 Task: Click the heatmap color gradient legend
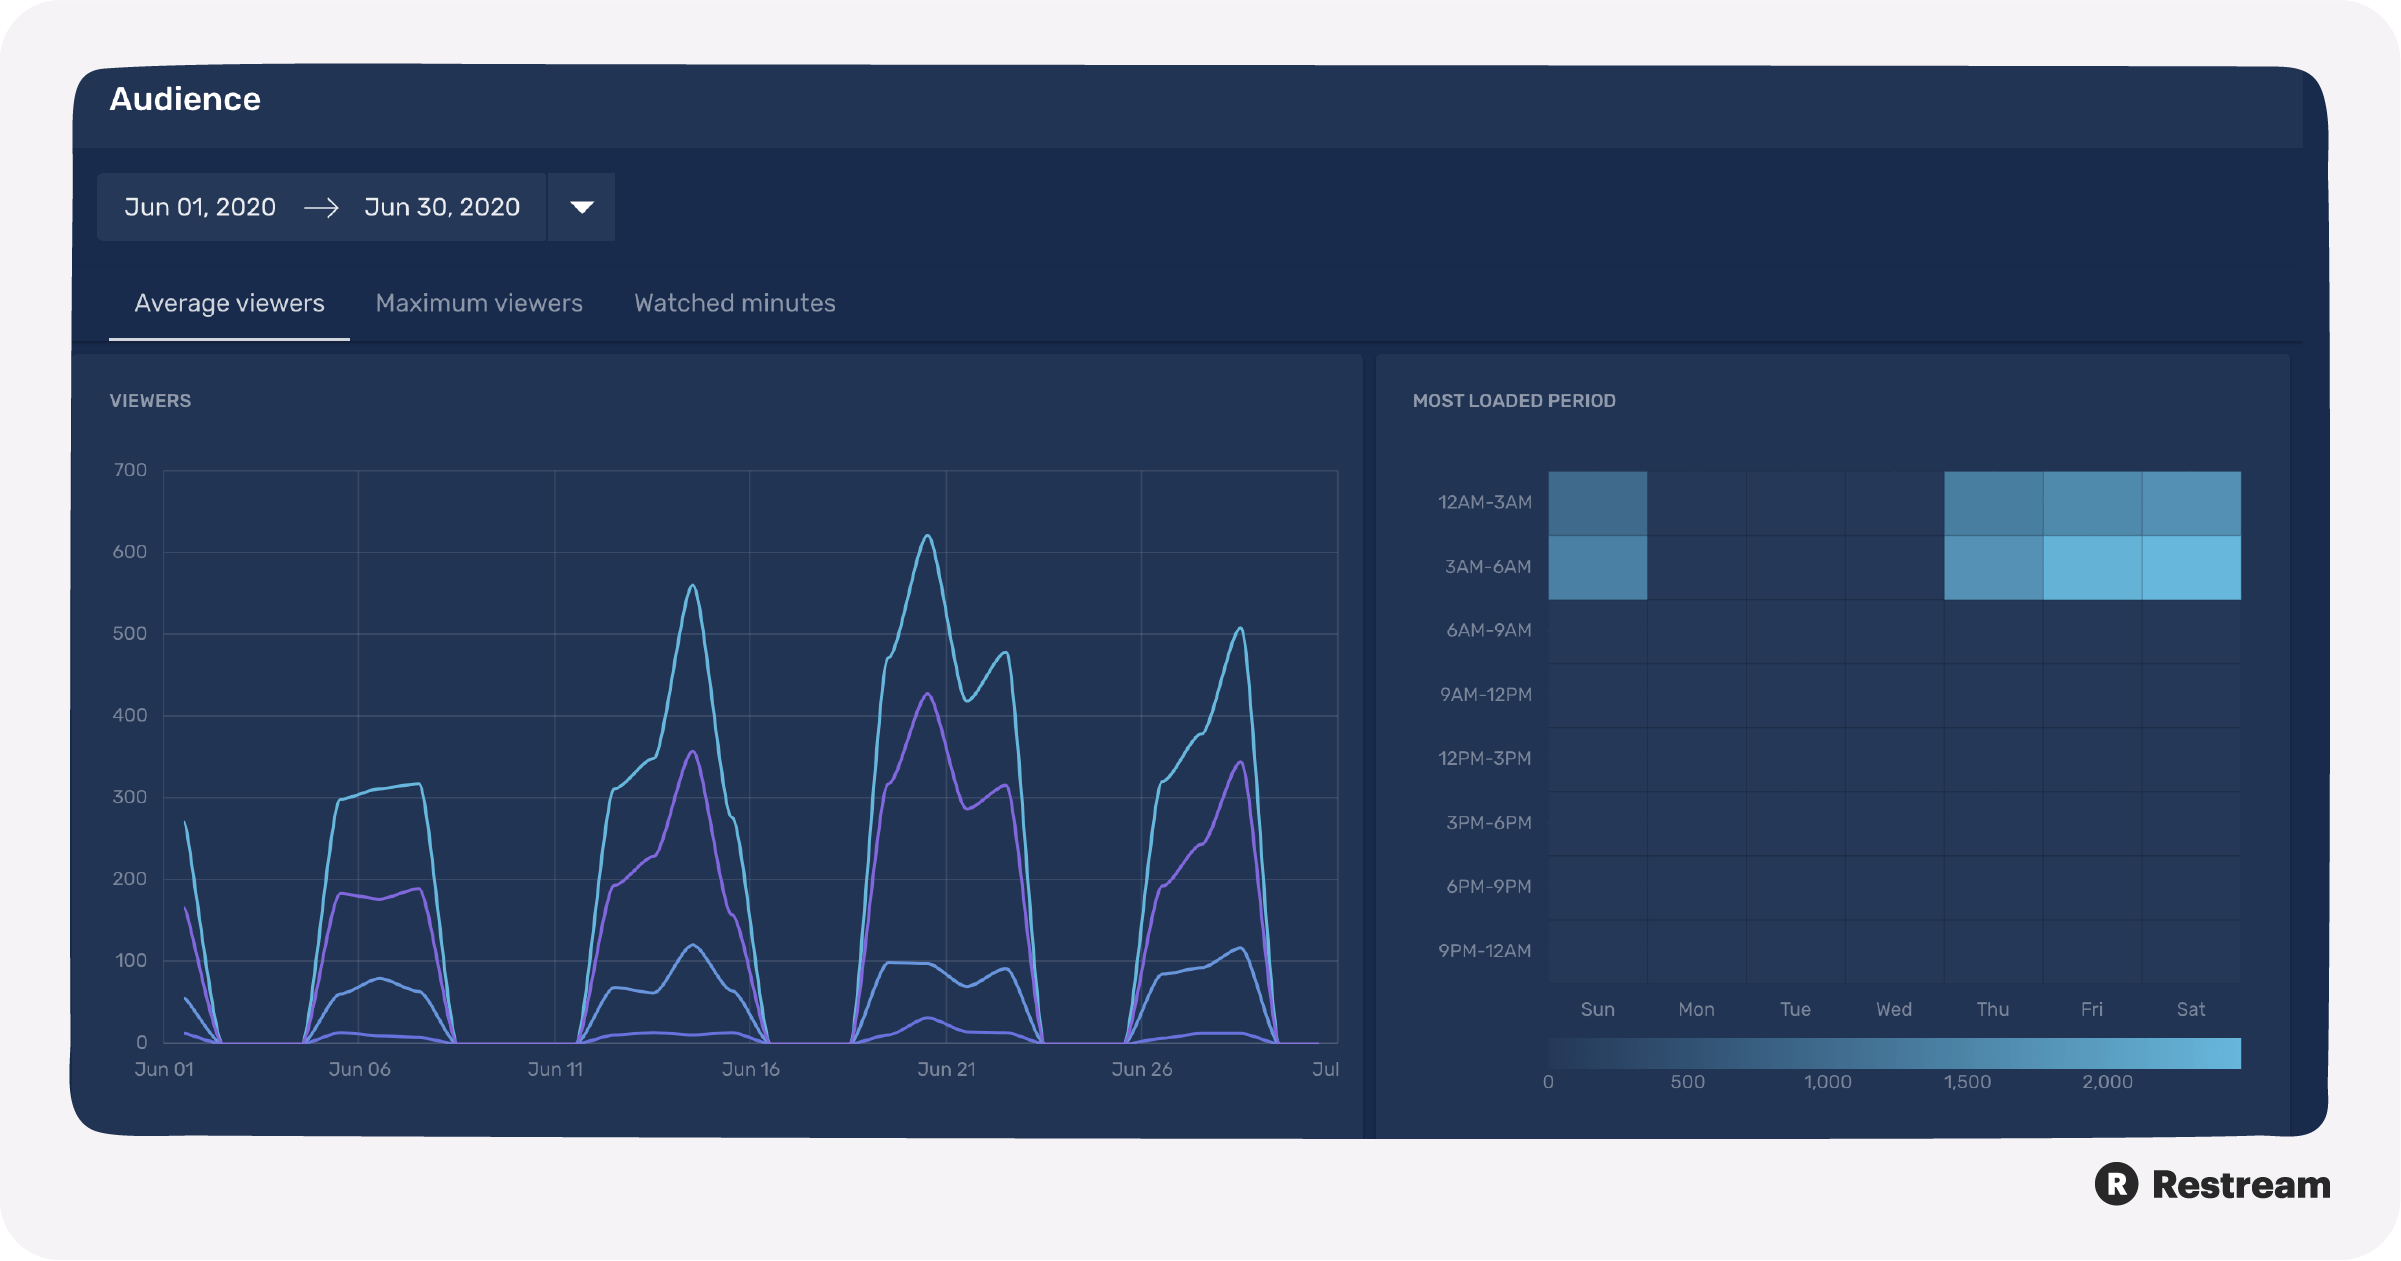coord(1894,1053)
